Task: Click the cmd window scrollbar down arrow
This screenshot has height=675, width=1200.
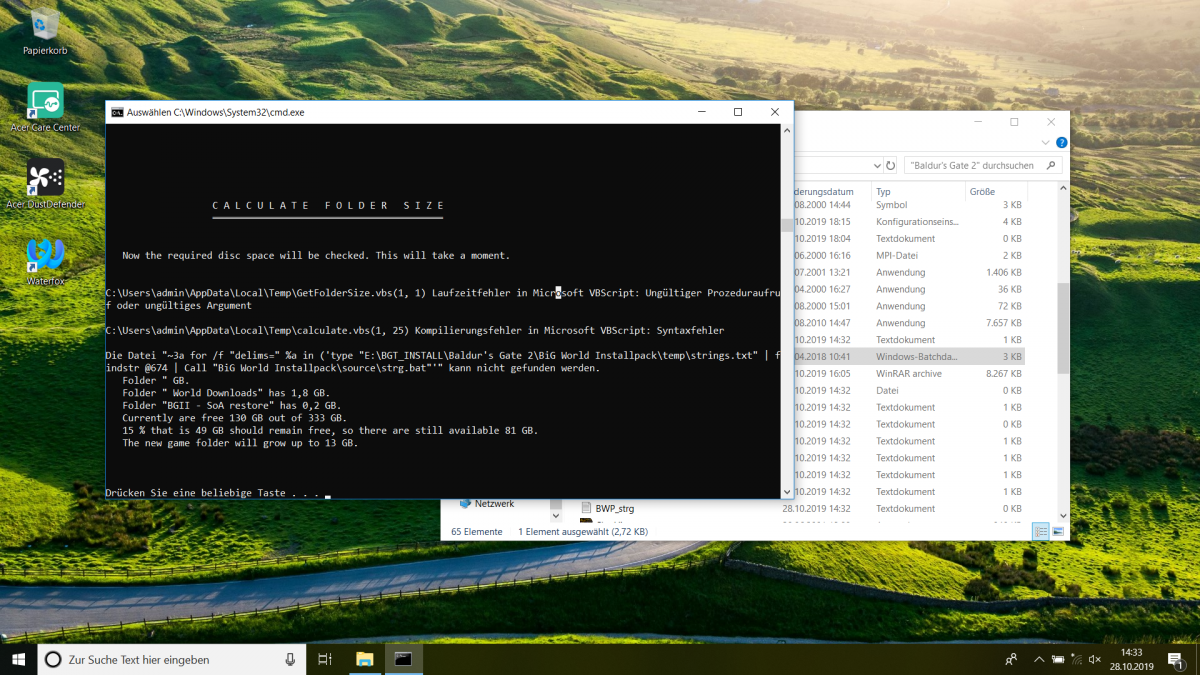Action: pyautogui.click(x=786, y=491)
